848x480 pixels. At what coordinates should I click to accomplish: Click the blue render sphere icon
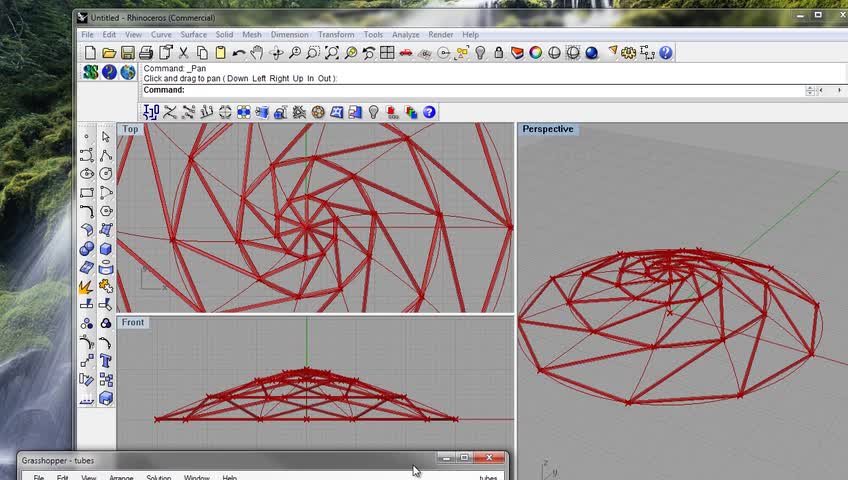click(x=592, y=52)
